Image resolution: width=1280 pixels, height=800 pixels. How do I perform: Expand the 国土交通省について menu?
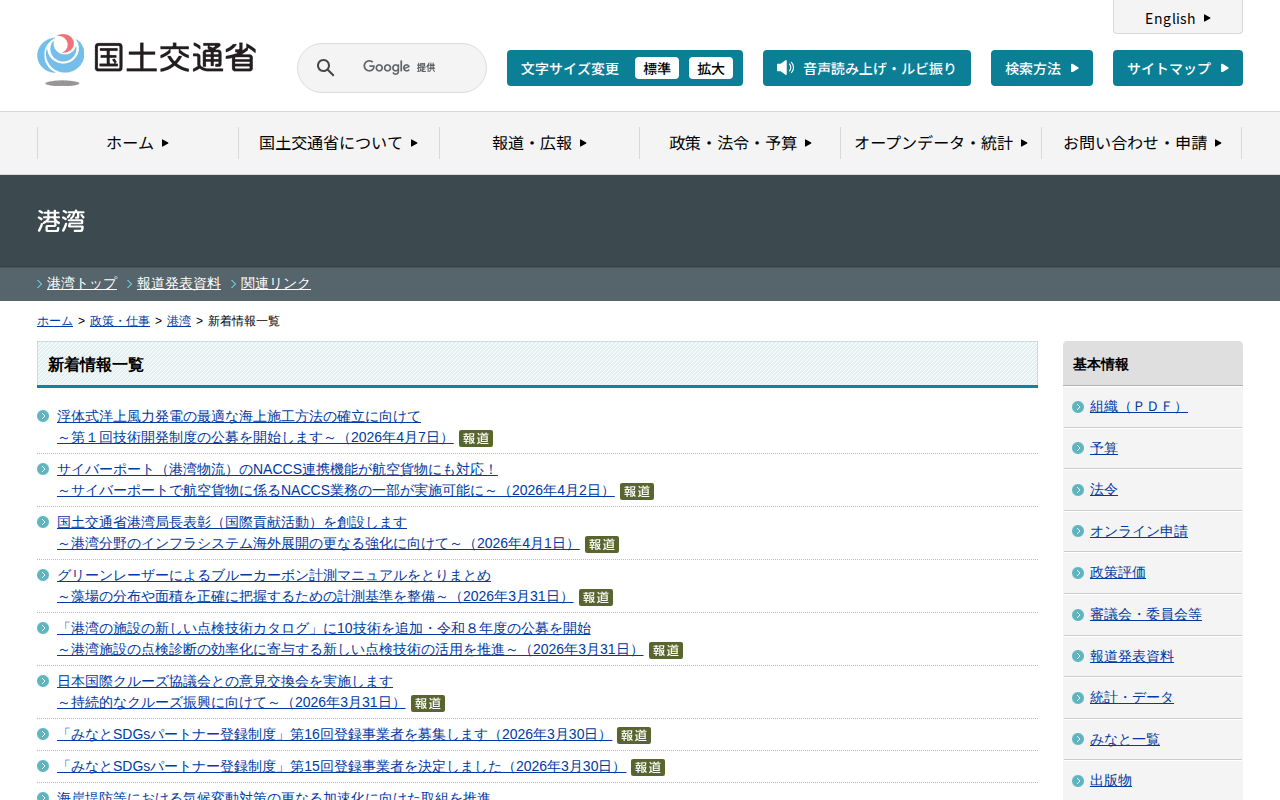[x=338, y=143]
